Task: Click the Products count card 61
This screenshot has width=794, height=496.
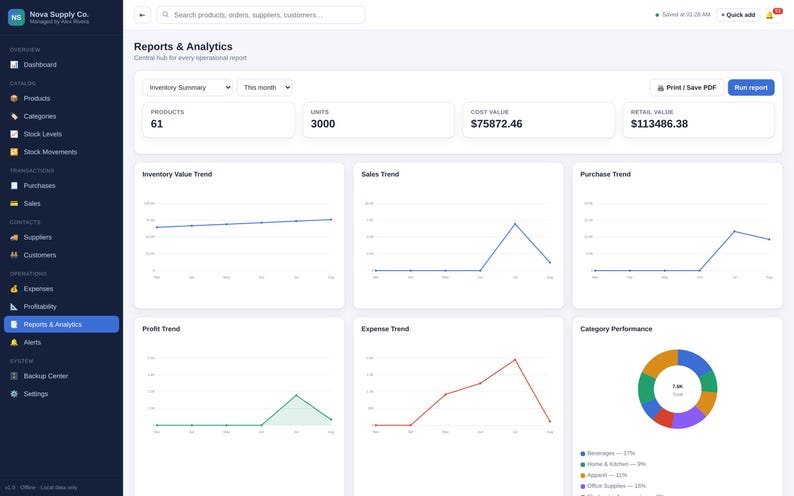Action: (x=218, y=120)
